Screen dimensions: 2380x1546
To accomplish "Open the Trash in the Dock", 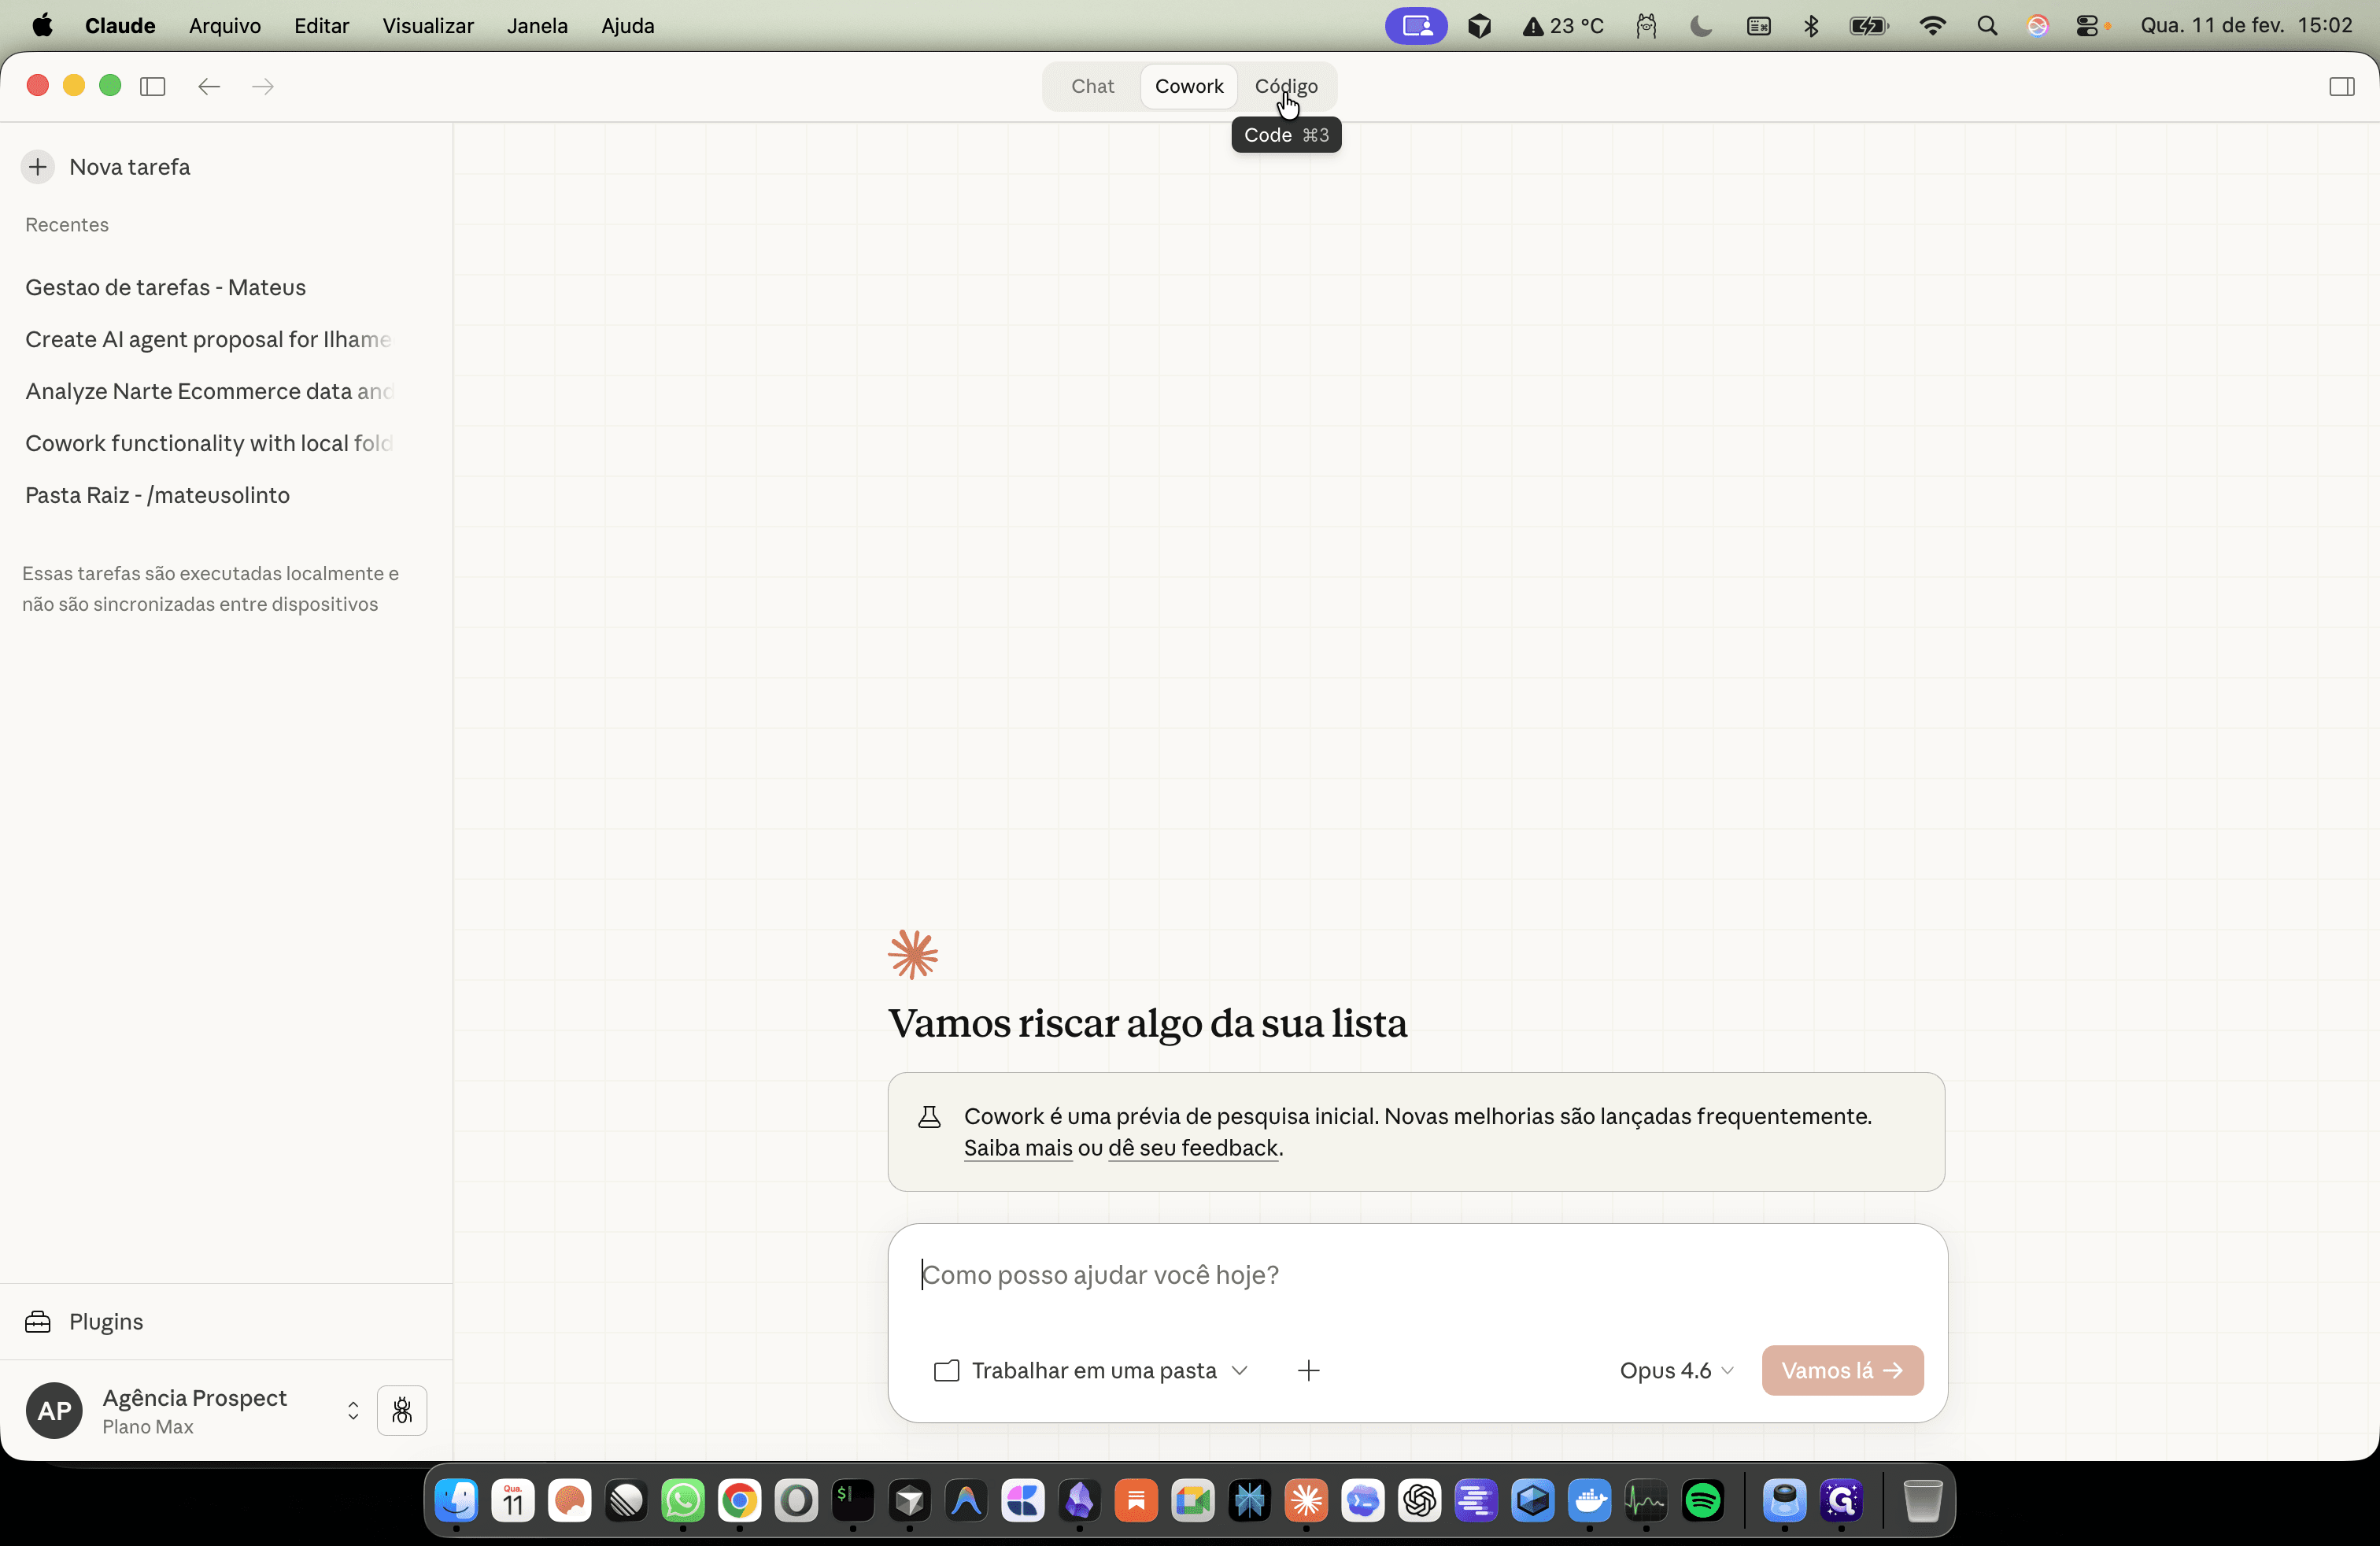I will (x=1921, y=1500).
